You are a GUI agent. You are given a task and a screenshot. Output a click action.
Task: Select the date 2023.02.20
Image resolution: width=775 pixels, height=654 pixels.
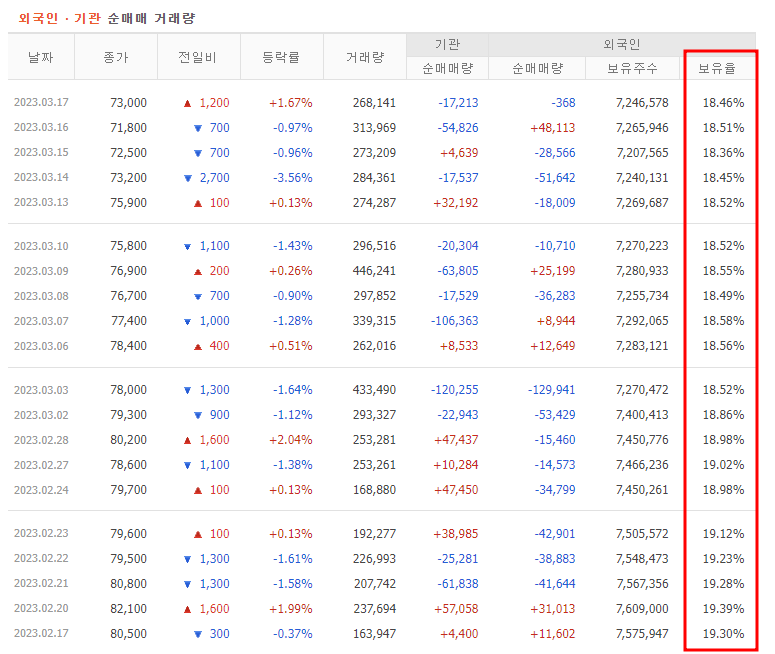pyautogui.click(x=41, y=609)
